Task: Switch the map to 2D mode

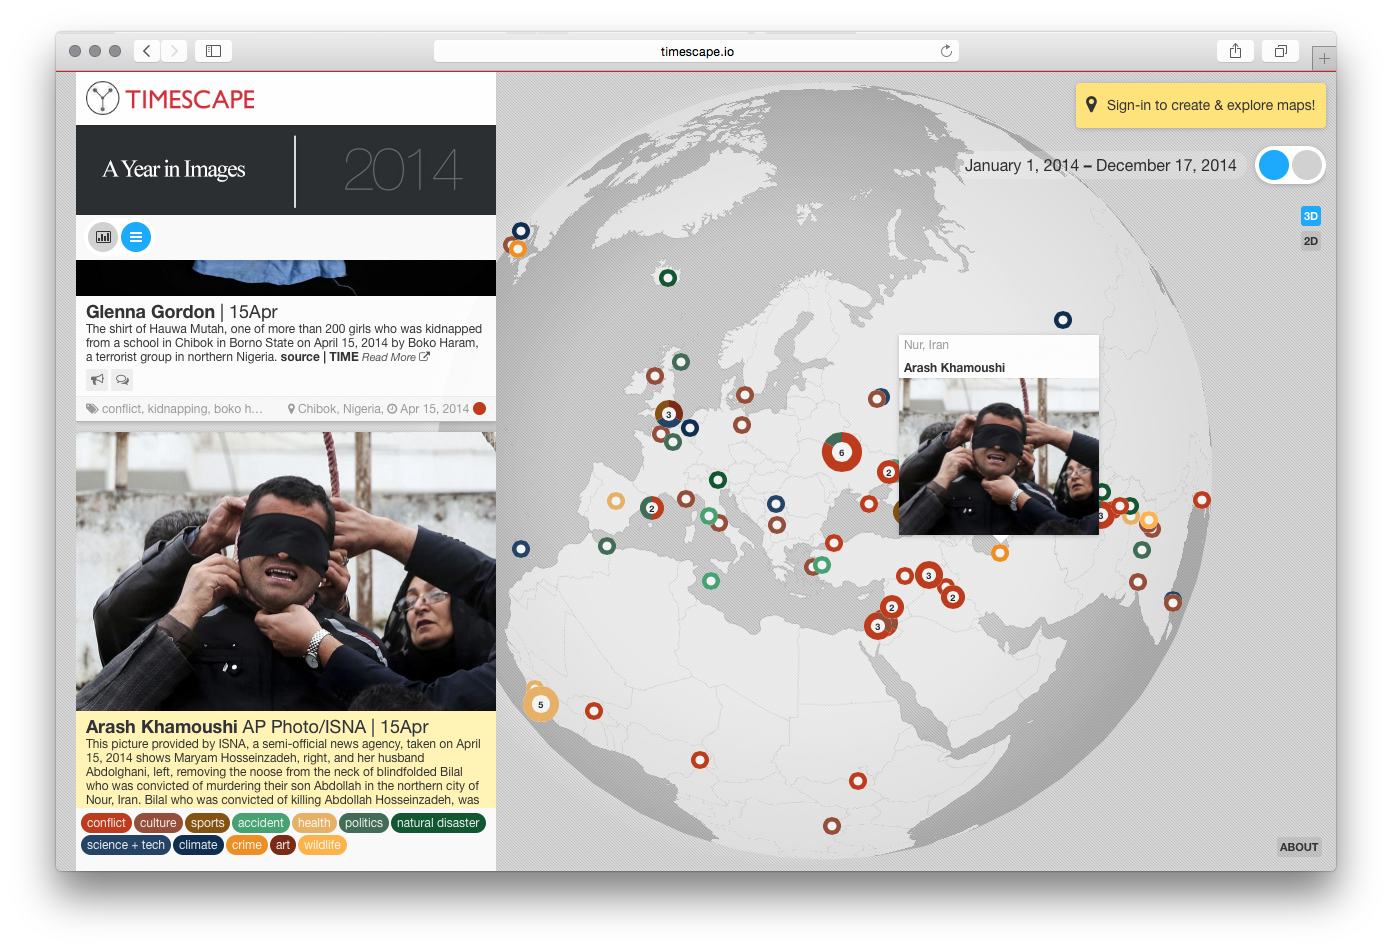Action: 1310,241
